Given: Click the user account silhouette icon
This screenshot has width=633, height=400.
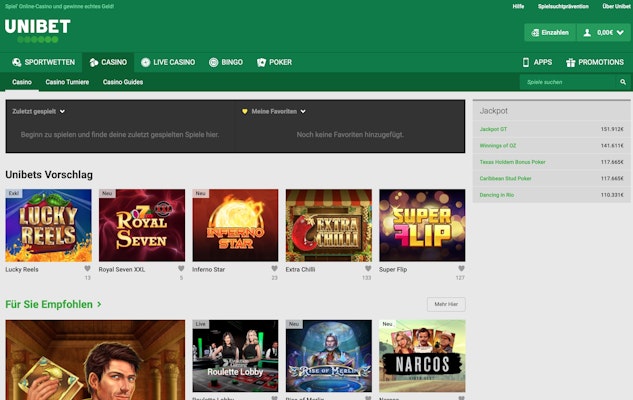Looking at the screenshot, I should [x=587, y=33].
